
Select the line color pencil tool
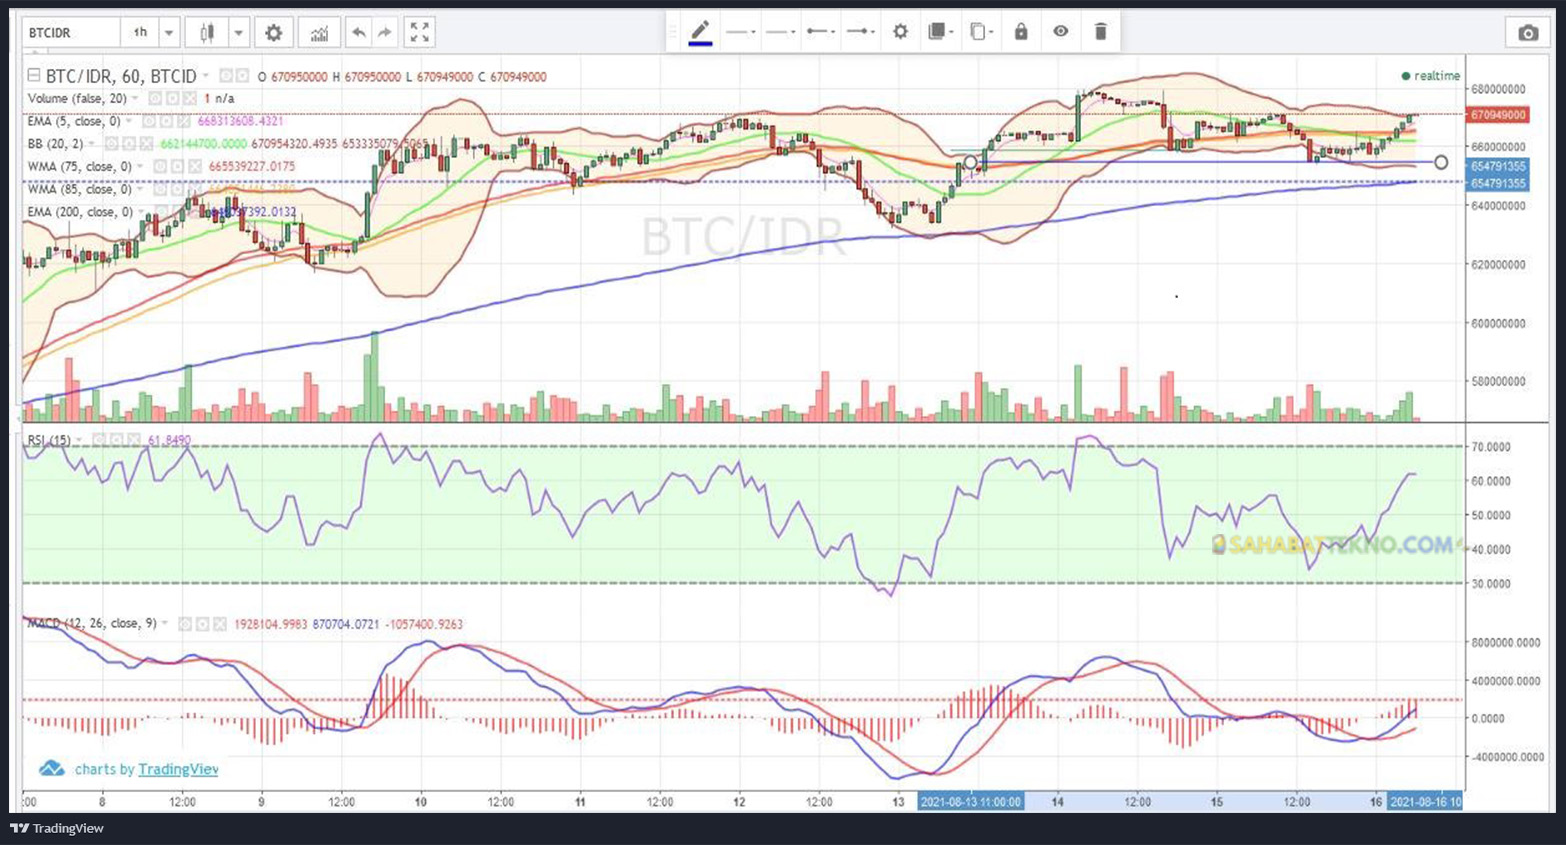700,32
